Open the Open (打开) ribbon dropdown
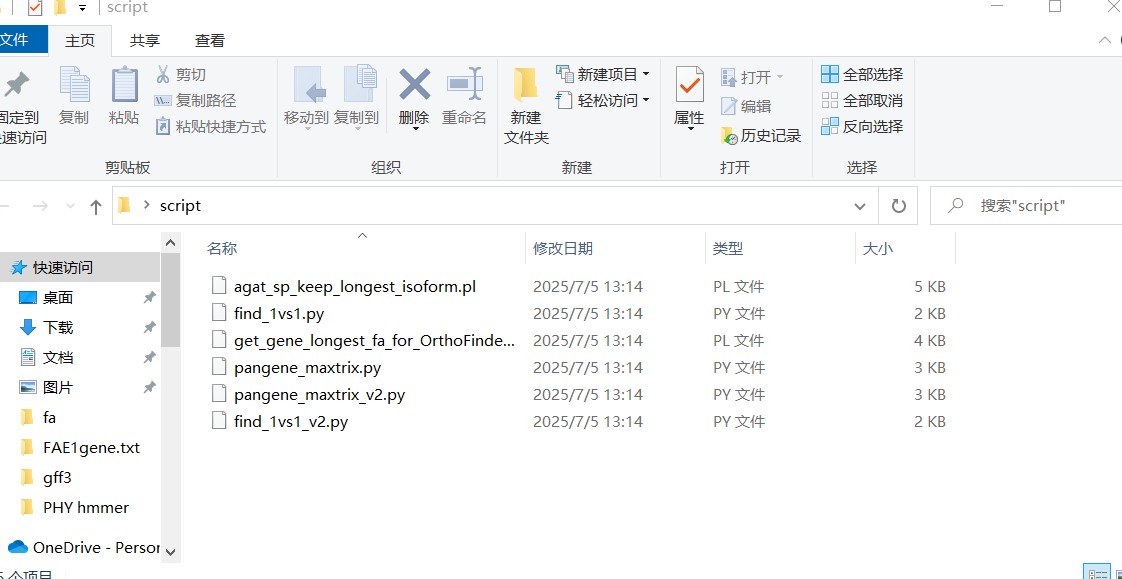Screen dimensions: 1122x579 752,77
